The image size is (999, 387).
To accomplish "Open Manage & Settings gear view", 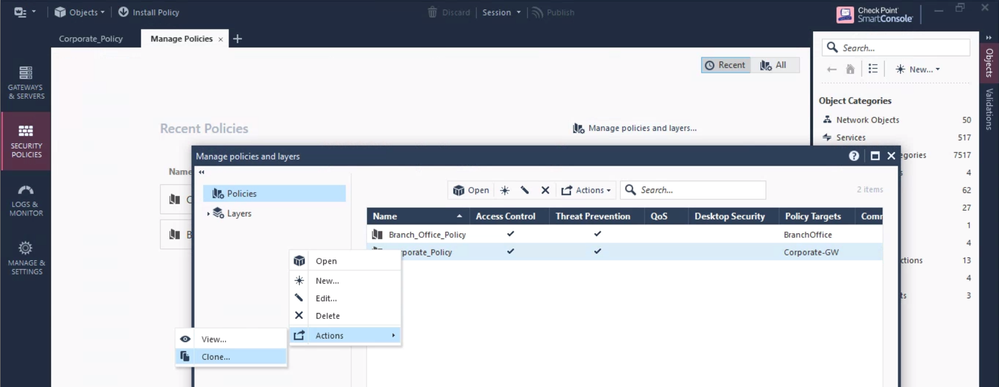I will [25, 258].
